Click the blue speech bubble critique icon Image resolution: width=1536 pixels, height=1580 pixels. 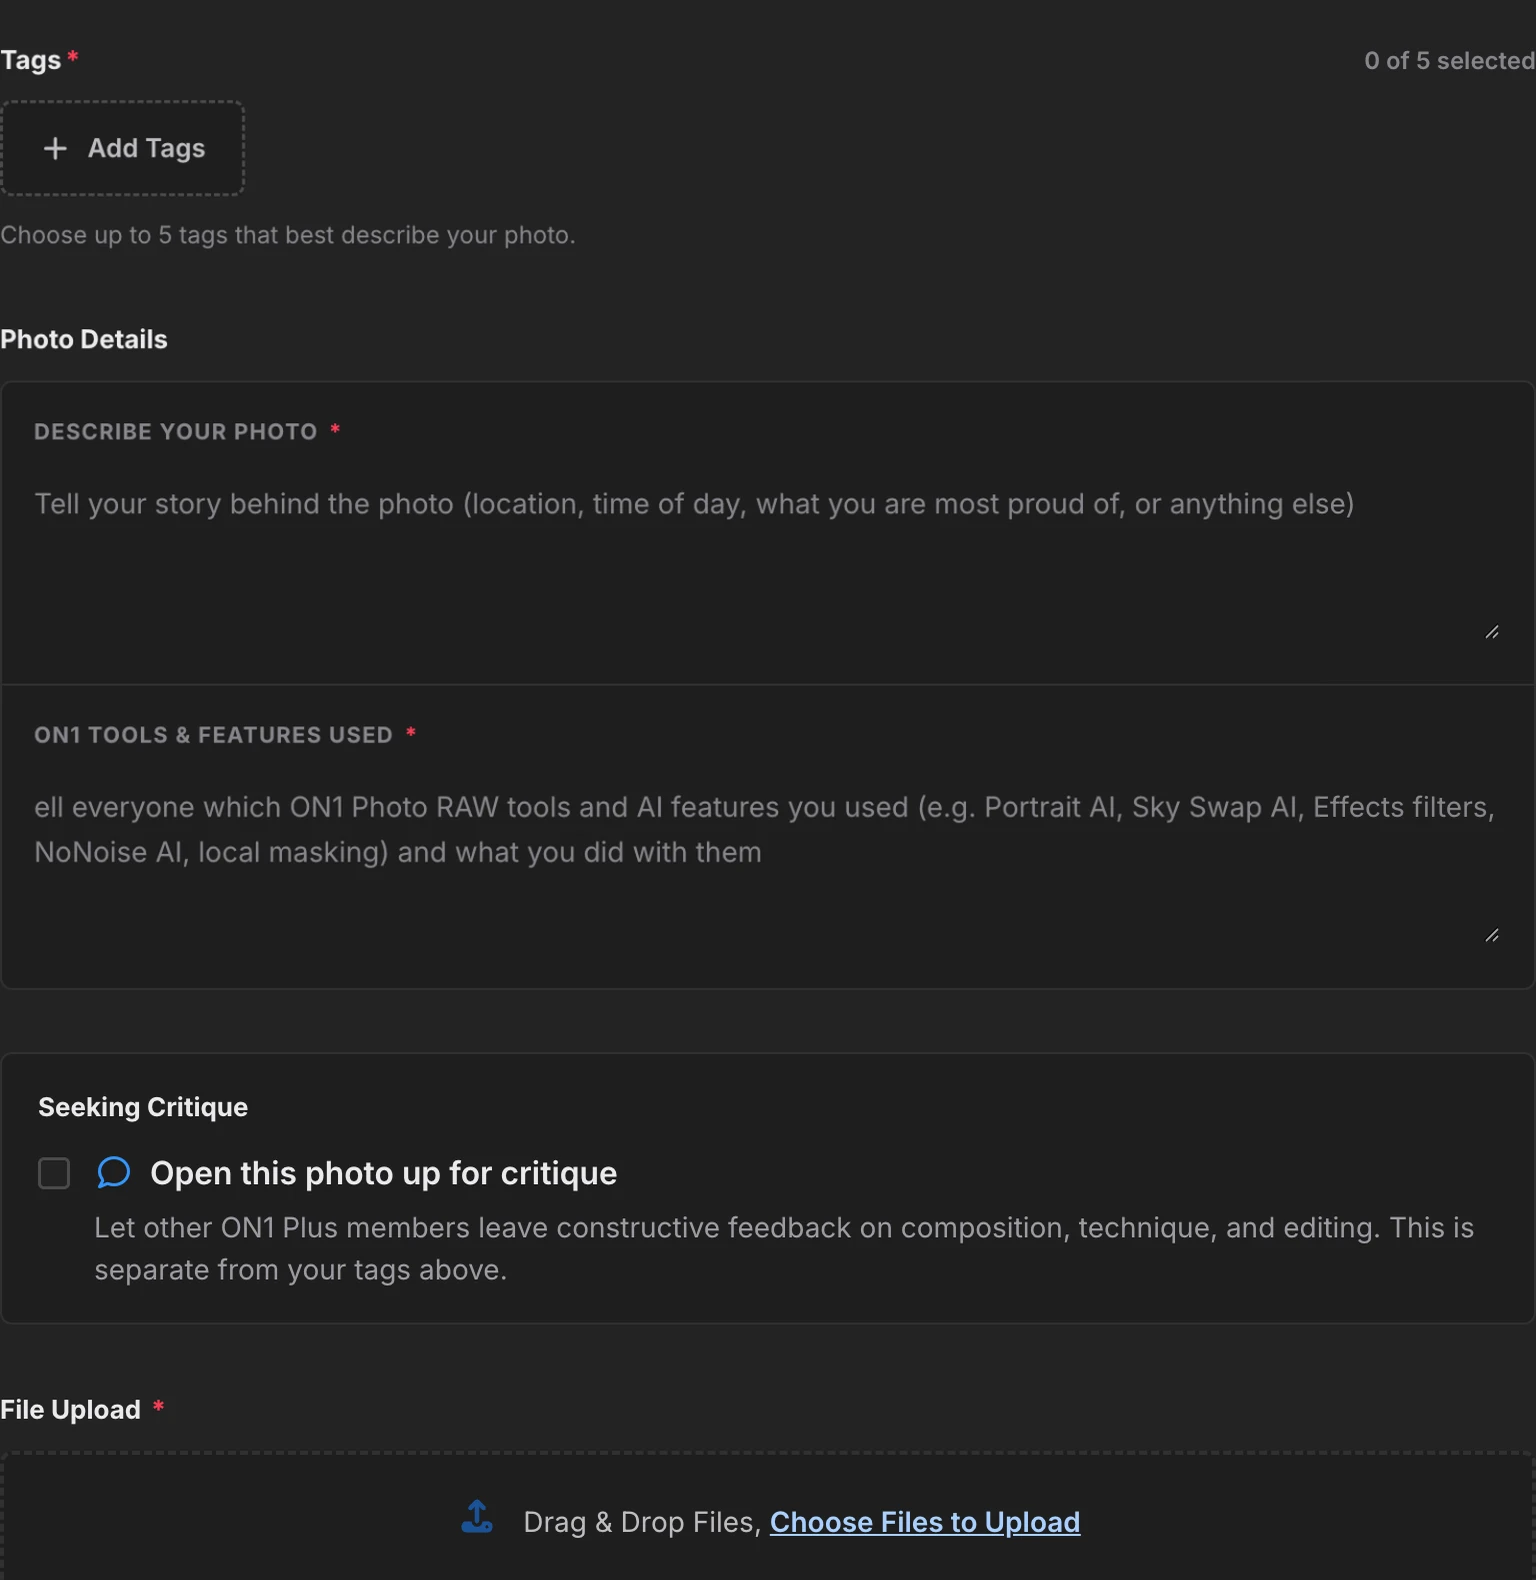114,1172
